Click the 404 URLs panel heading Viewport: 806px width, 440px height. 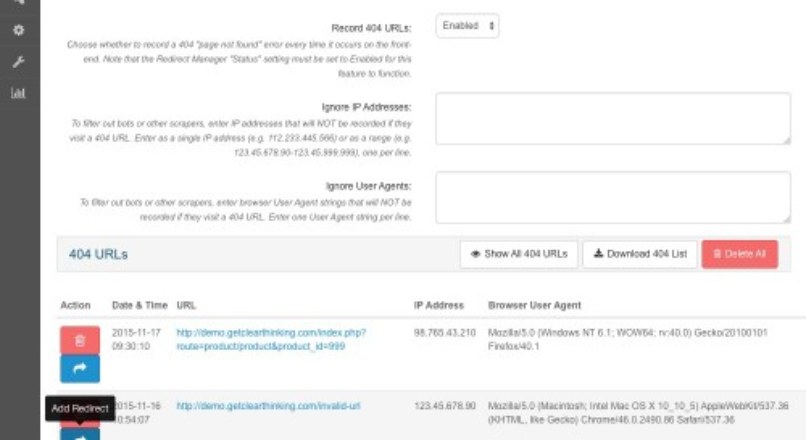98,254
